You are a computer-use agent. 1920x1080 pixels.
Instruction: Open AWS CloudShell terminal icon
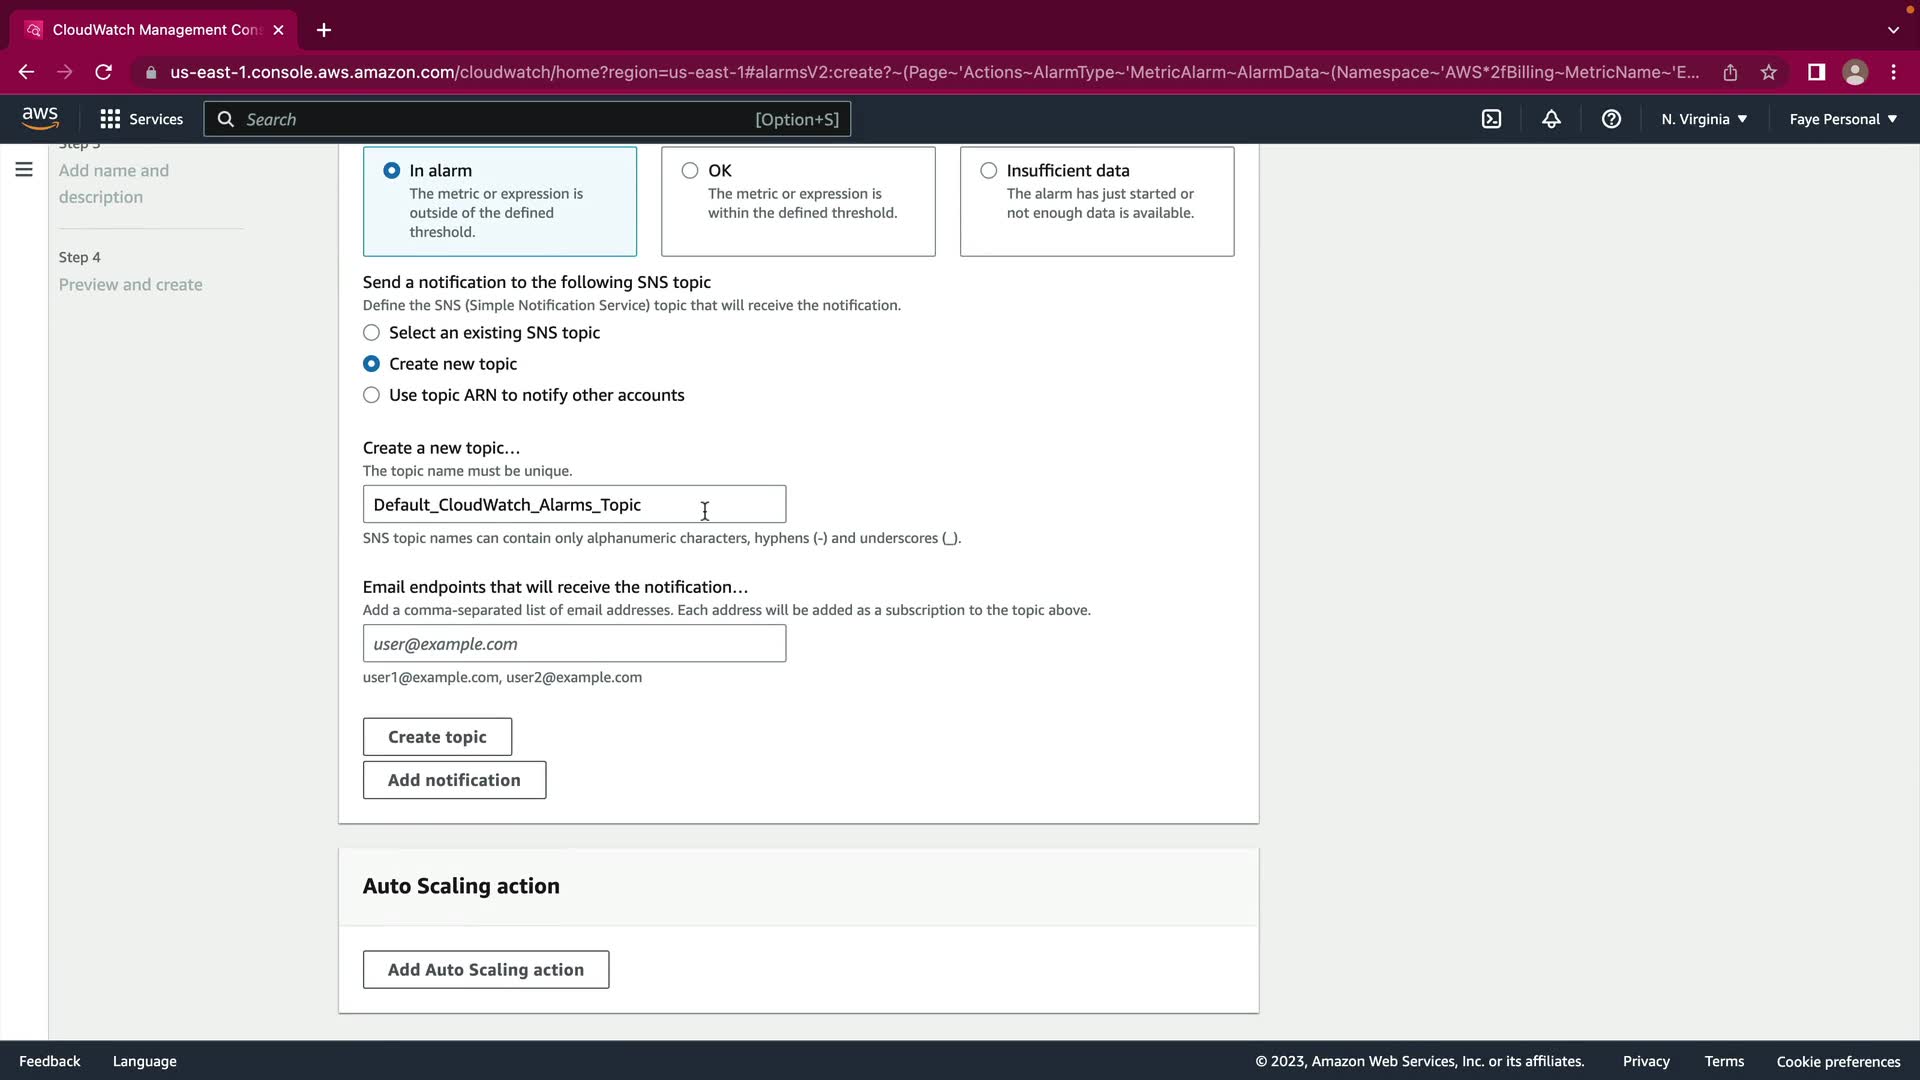(x=1491, y=119)
